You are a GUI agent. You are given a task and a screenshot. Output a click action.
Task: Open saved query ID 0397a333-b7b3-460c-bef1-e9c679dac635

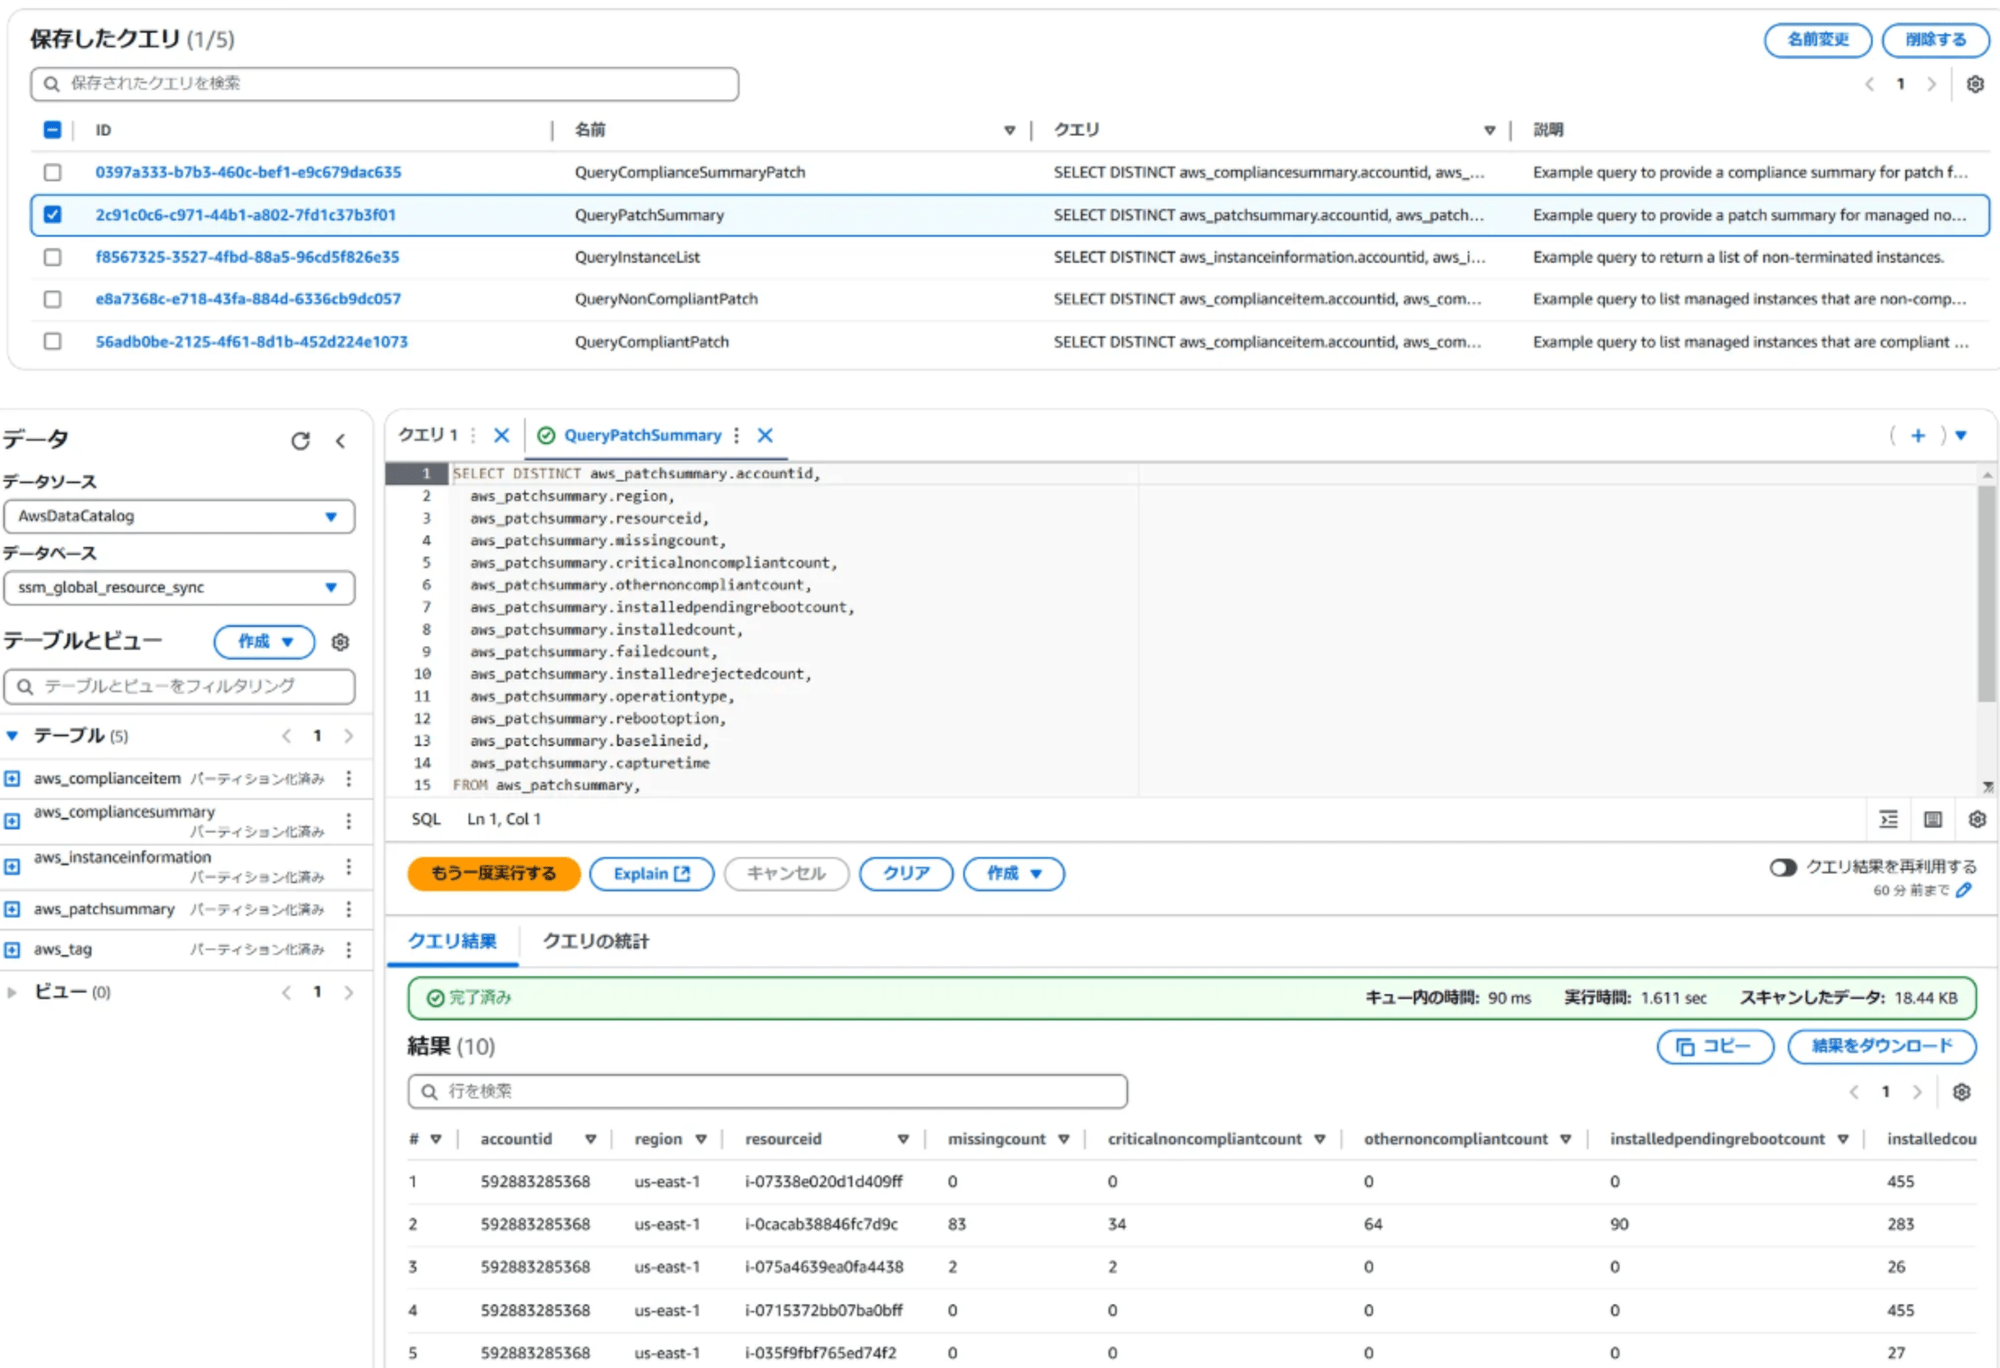248,172
